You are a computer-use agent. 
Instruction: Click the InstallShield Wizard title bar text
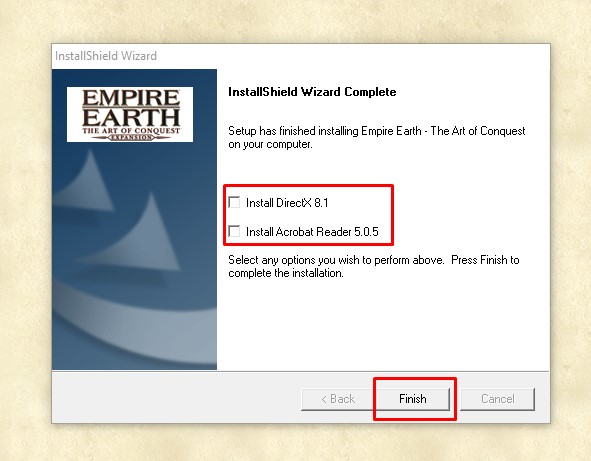point(106,56)
